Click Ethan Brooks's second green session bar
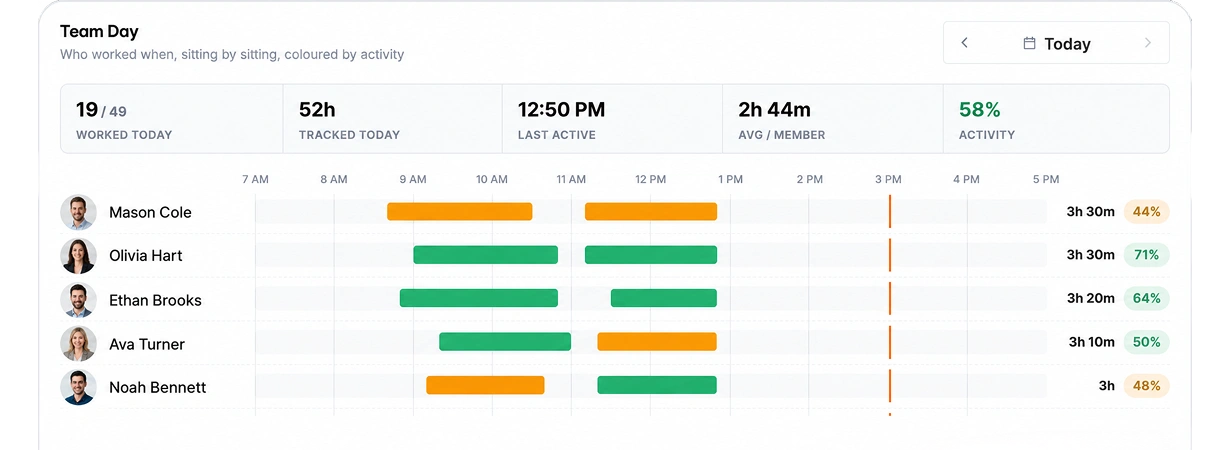Image resolution: width=1228 pixels, height=450 pixels. coord(664,298)
